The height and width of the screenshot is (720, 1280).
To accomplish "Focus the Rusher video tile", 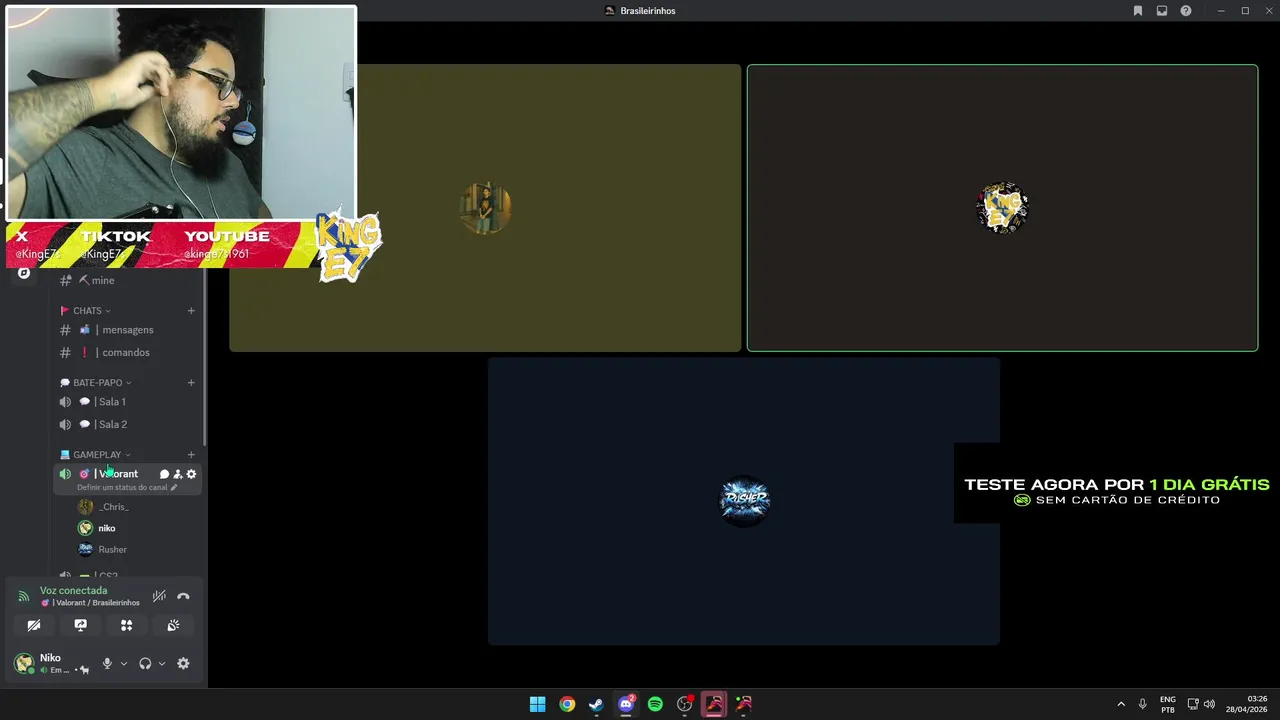I will 744,501.
